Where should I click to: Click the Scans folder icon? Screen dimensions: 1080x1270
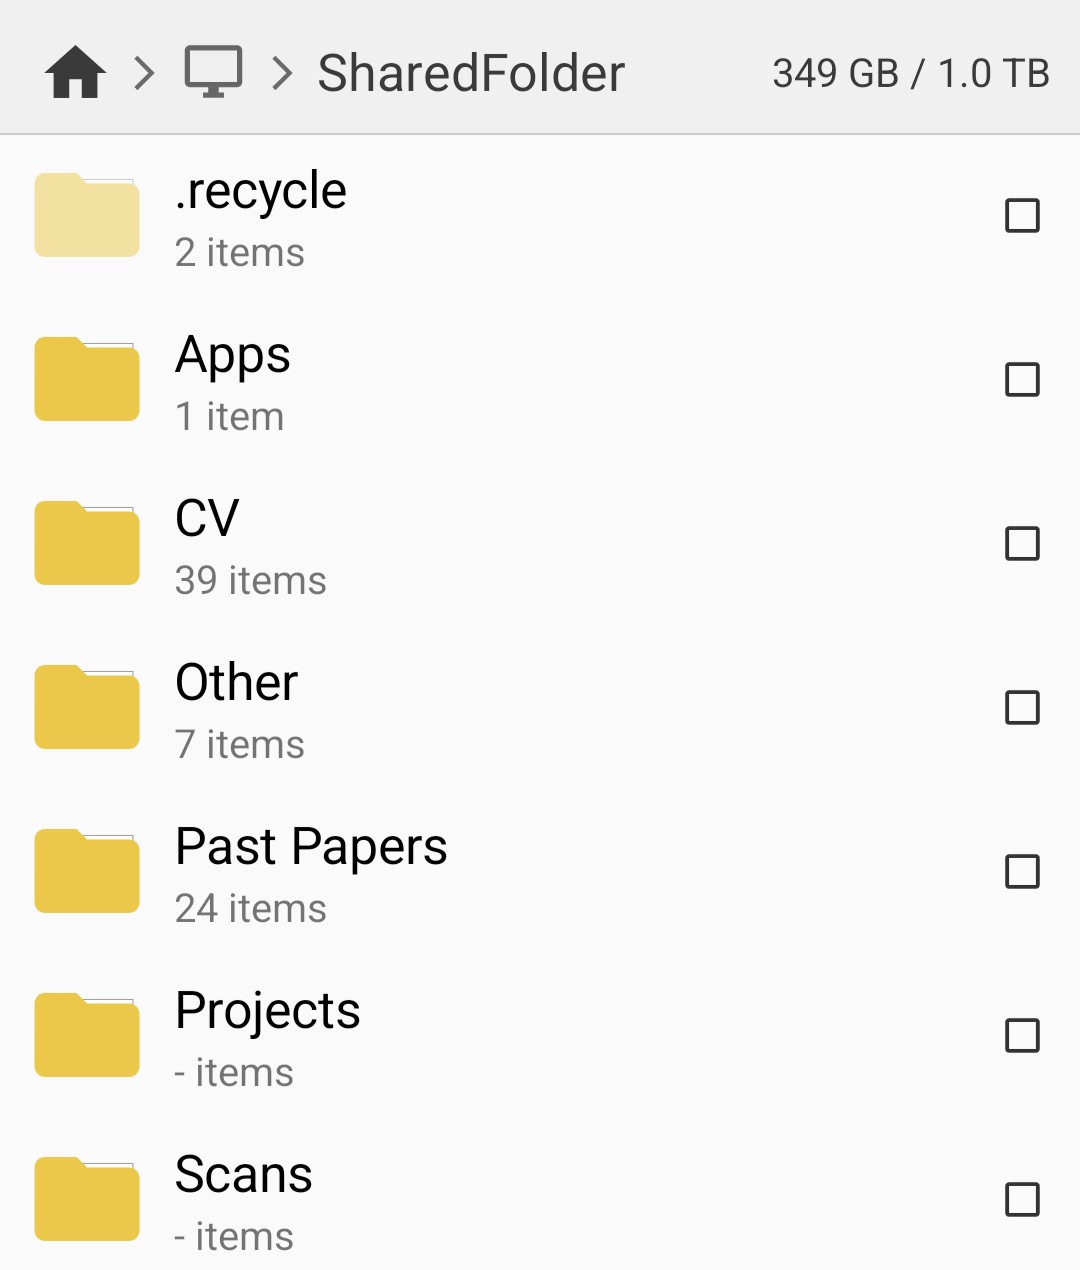tap(87, 1199)
